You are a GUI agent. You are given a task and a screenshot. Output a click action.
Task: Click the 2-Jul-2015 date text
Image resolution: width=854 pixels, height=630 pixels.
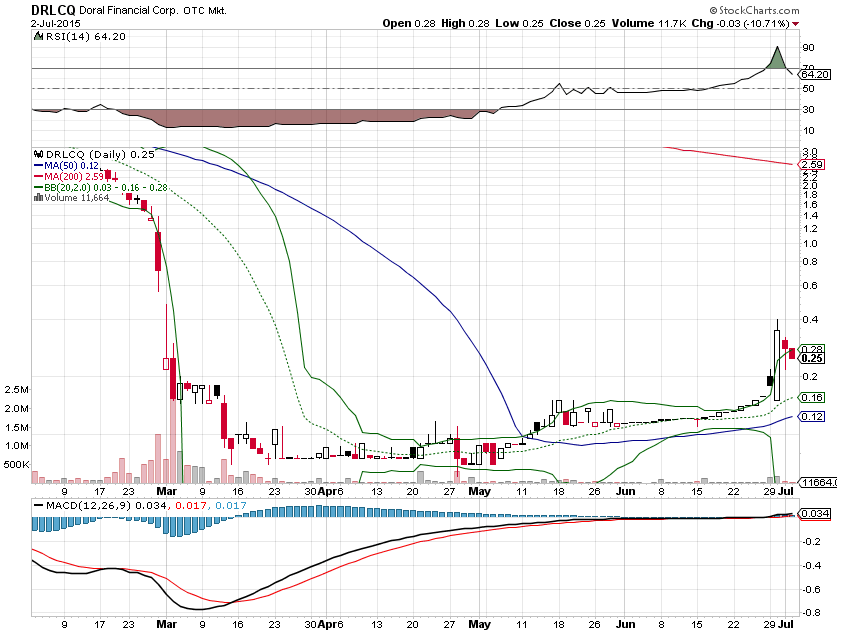point(56,23)
